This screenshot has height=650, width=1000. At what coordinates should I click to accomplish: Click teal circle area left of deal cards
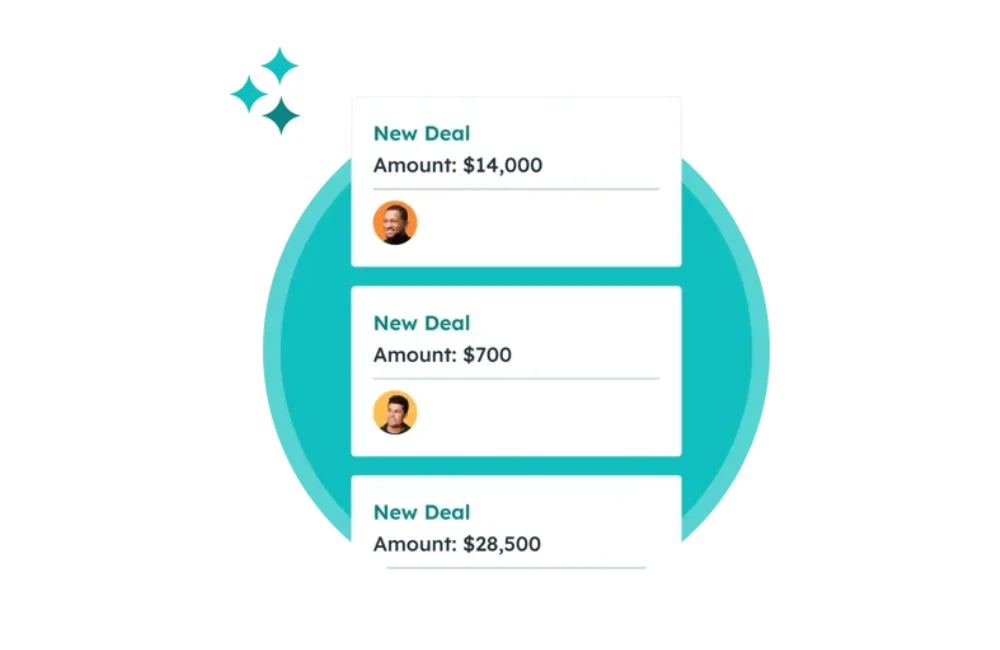[x=312, y=351]
